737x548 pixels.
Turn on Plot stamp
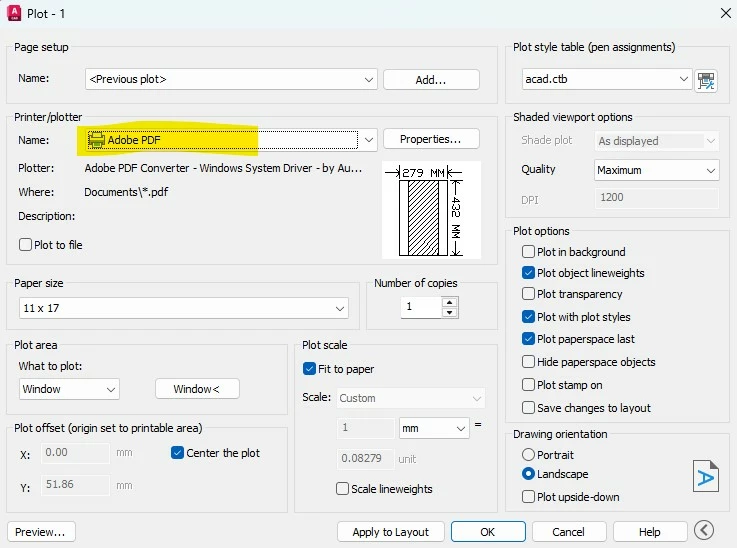coord(528,385)
